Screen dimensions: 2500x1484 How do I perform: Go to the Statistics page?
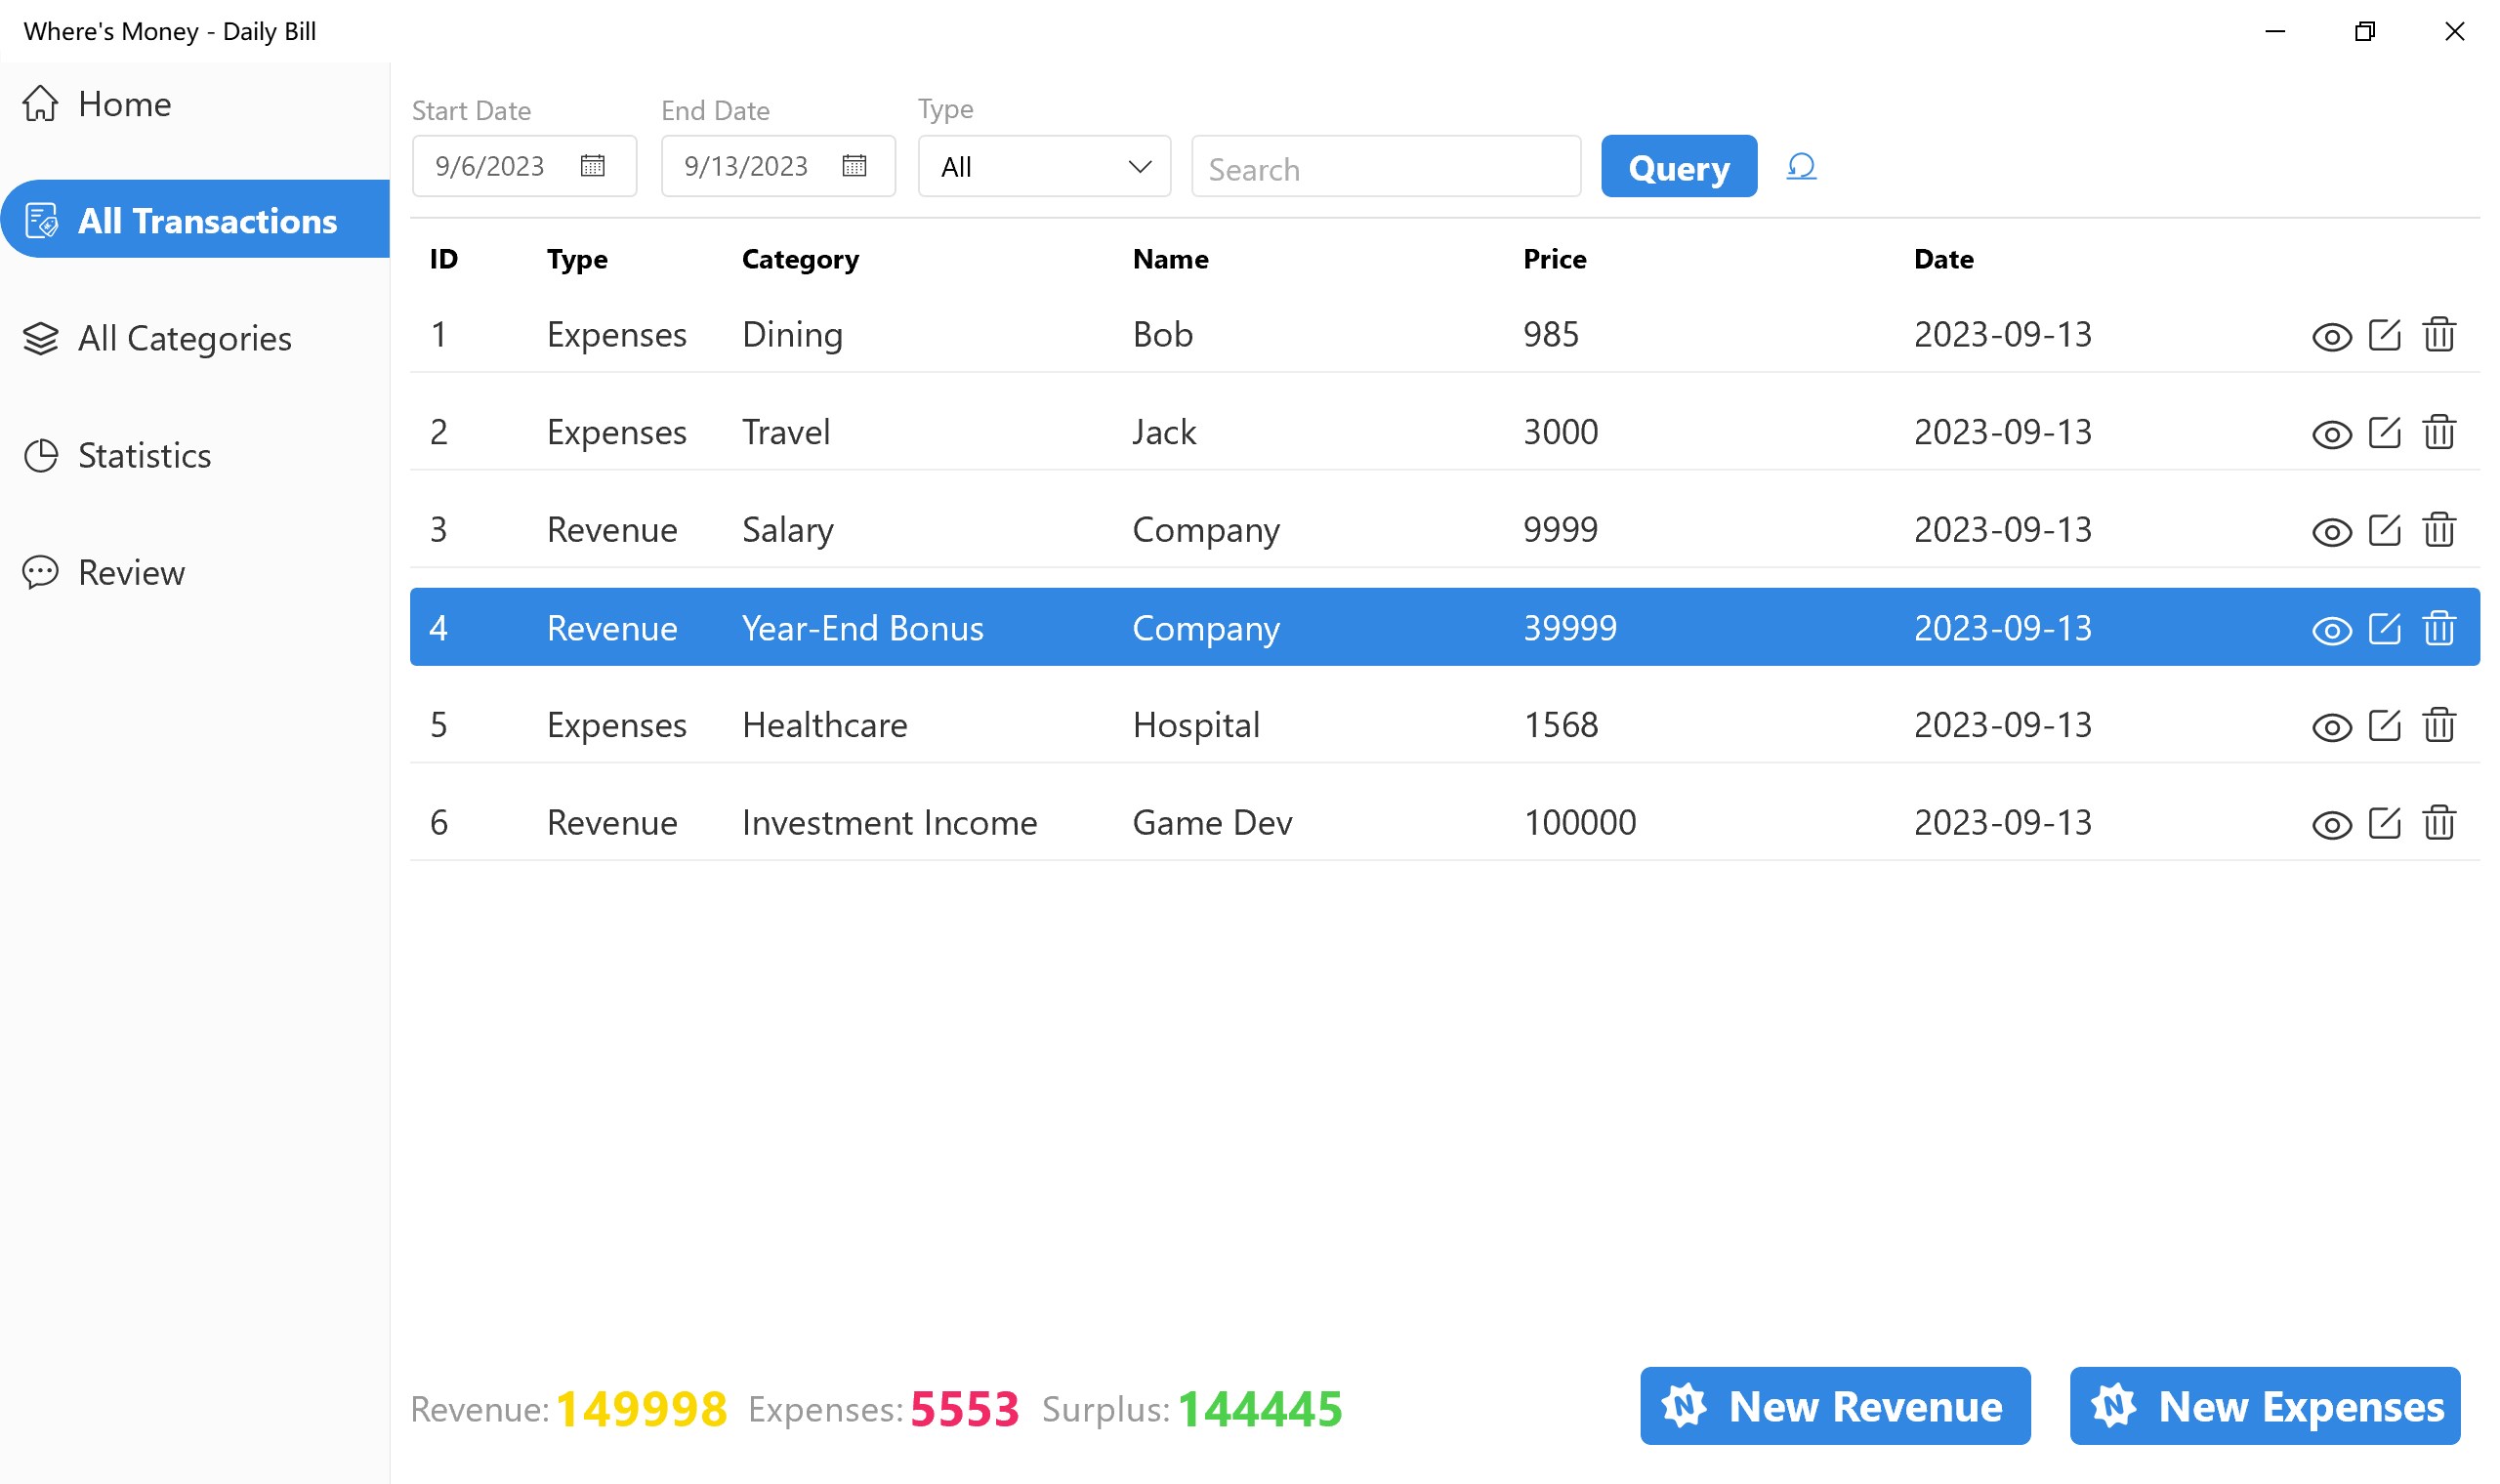144,456
